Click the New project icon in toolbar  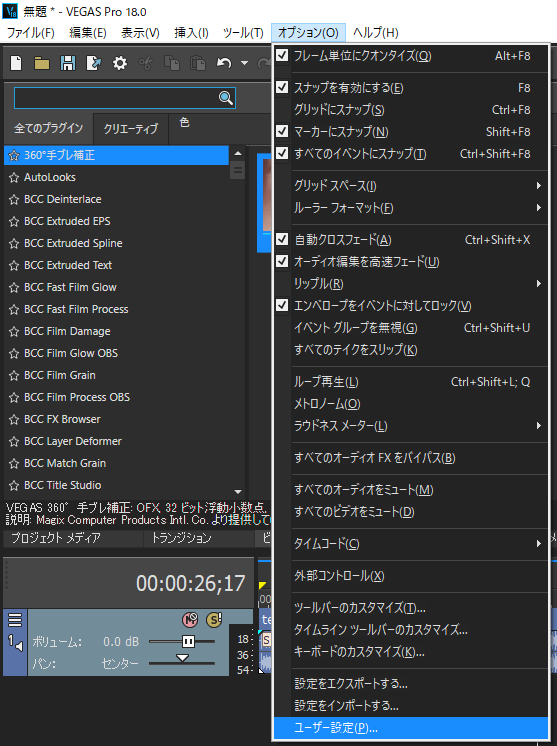(x=16, y=63)
